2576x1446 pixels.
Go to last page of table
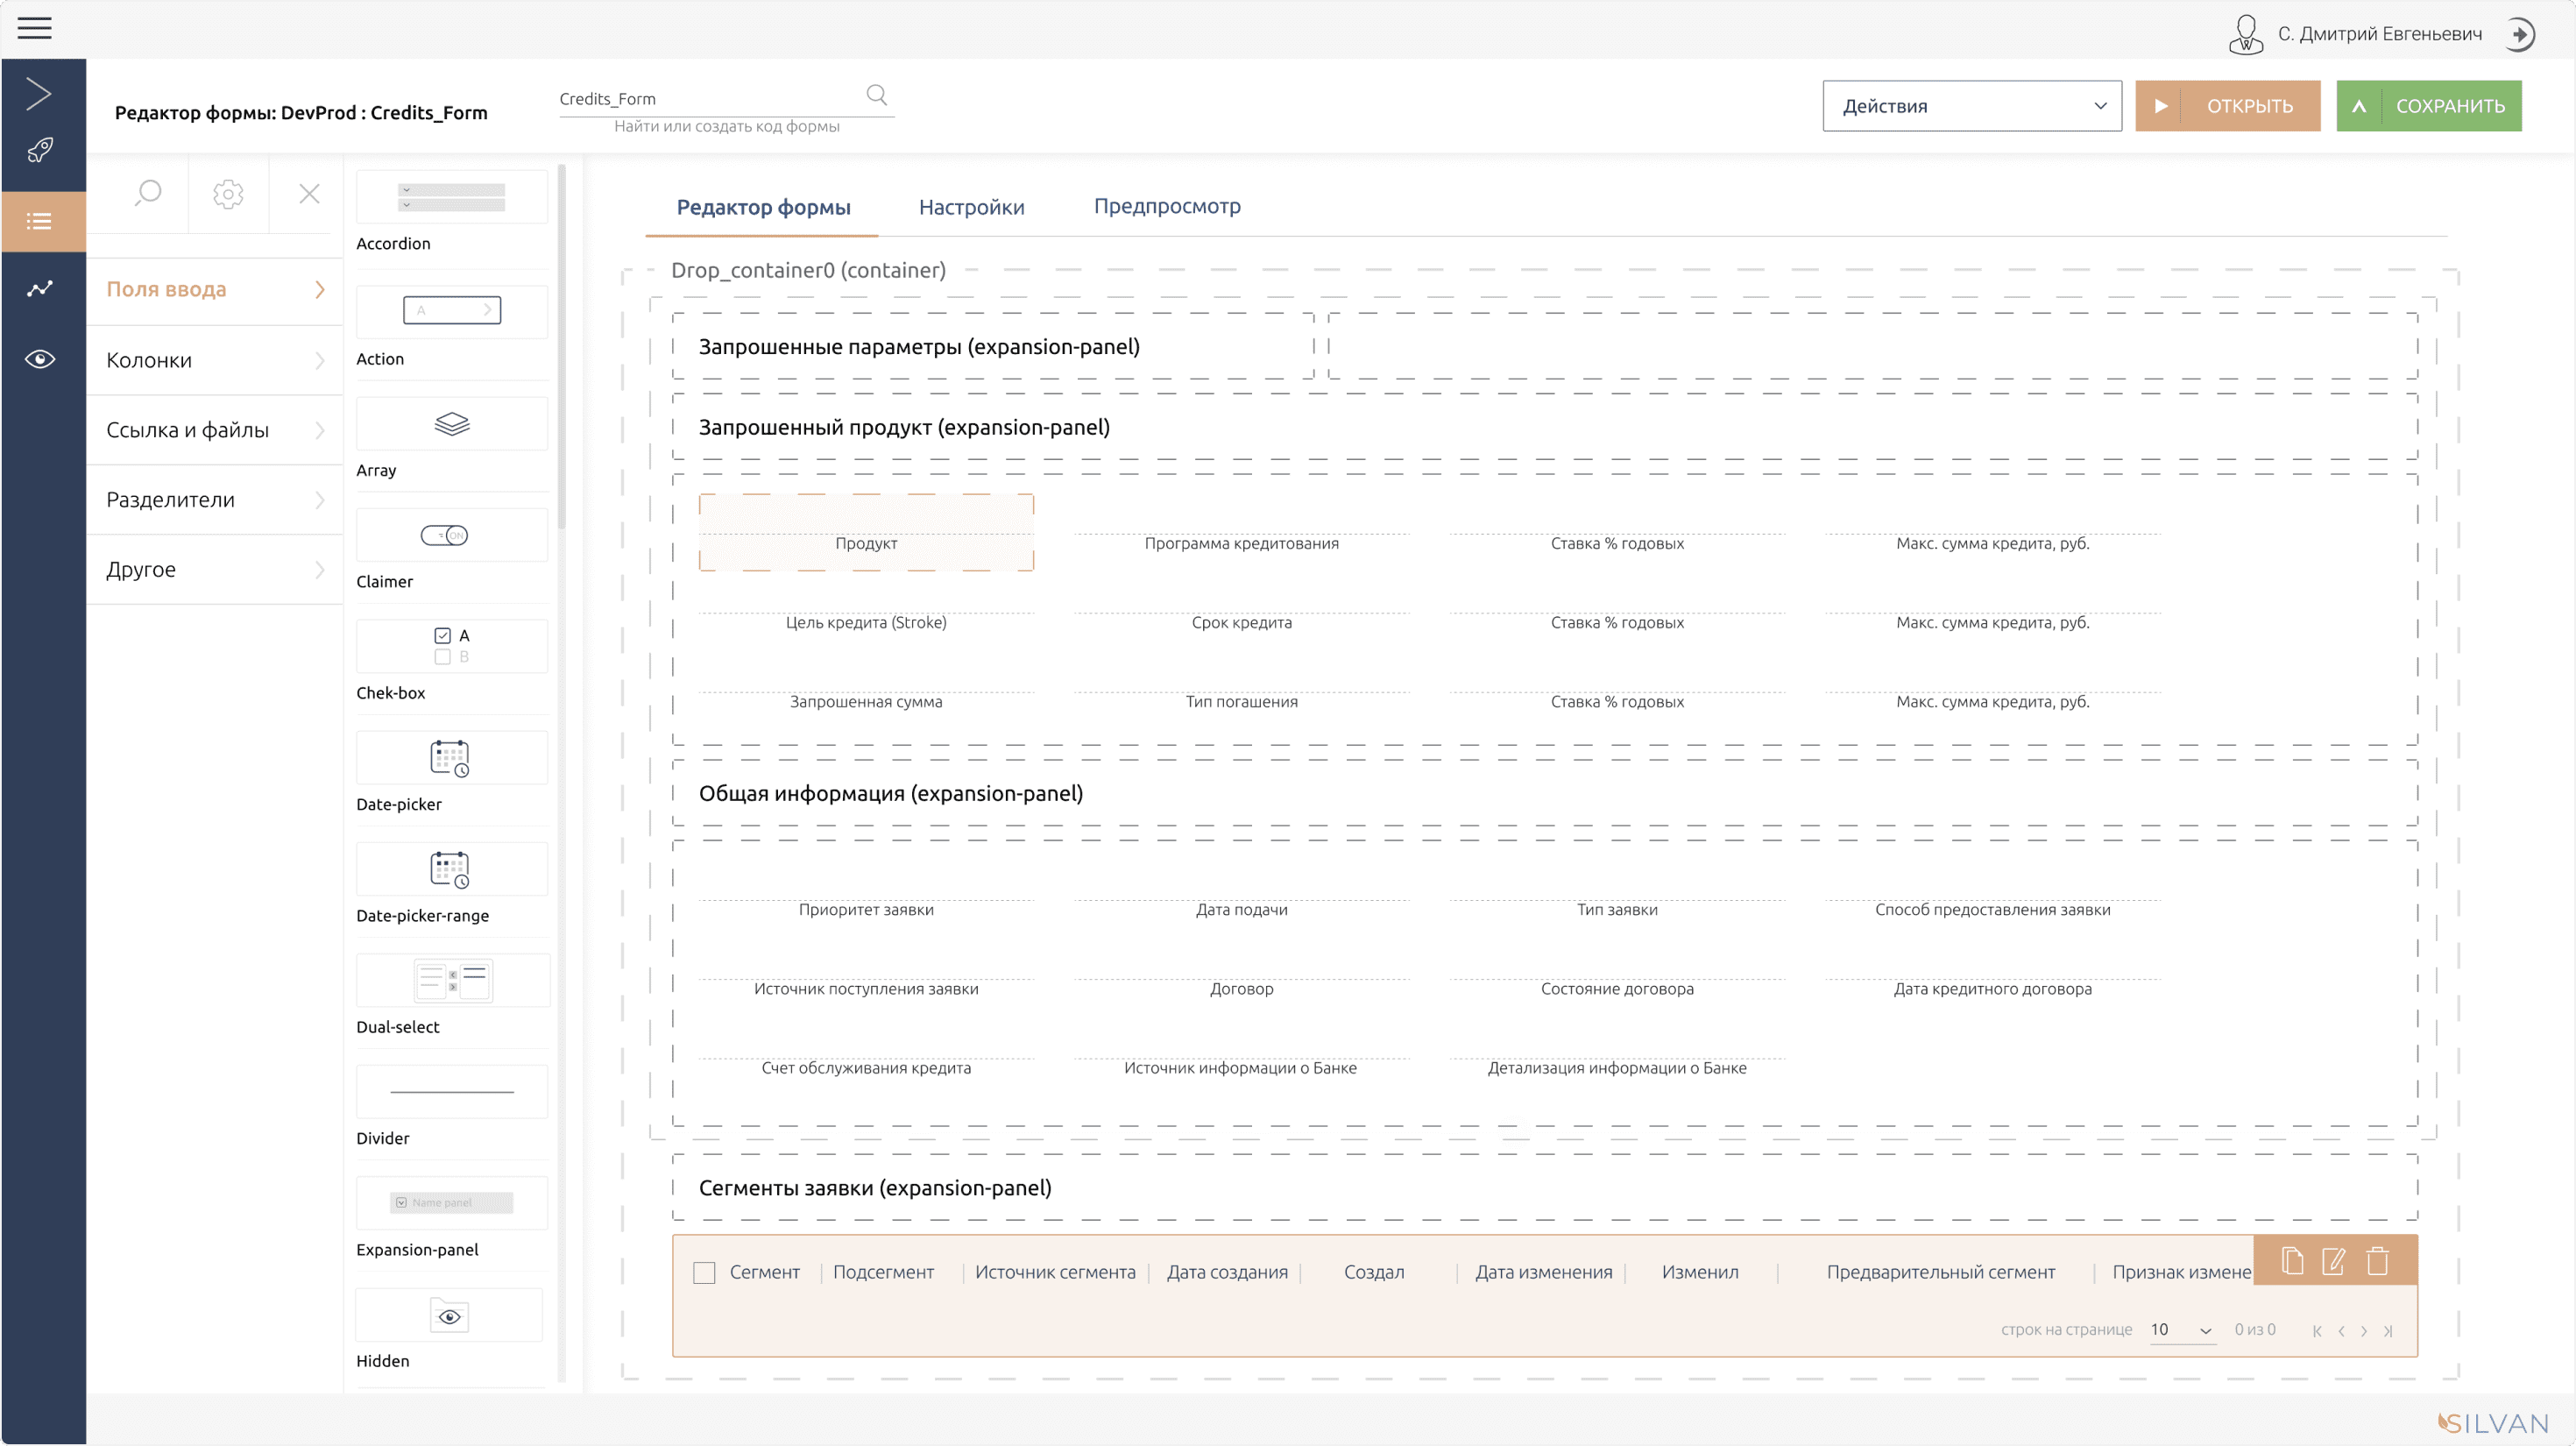tap(2388, 1331)
